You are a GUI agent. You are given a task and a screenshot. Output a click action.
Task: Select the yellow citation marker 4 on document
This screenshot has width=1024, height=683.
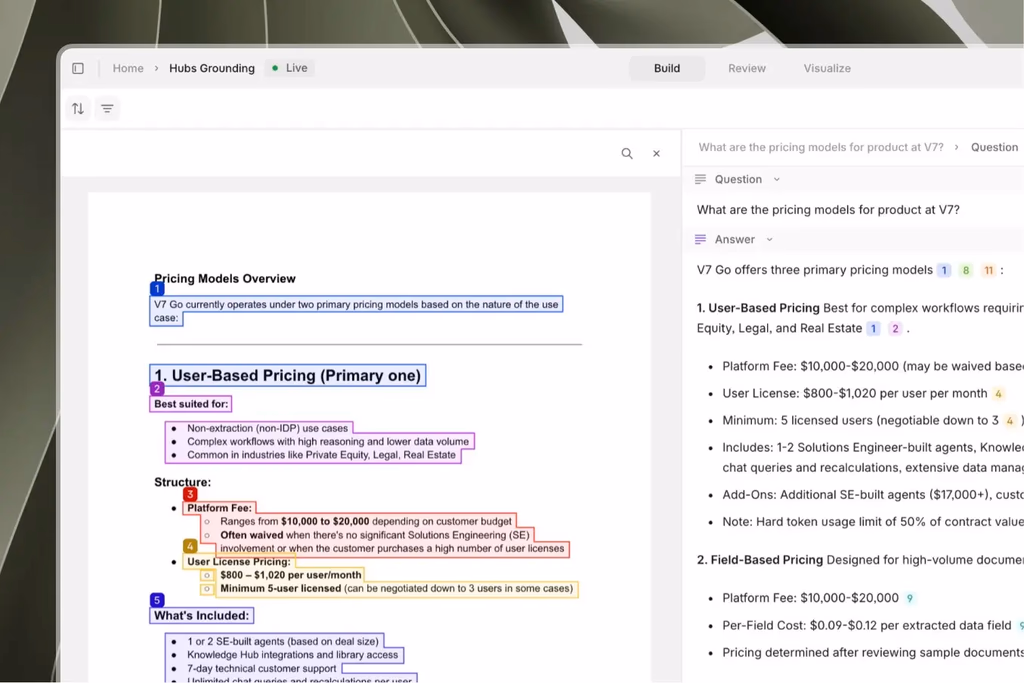tap(190, 545)
